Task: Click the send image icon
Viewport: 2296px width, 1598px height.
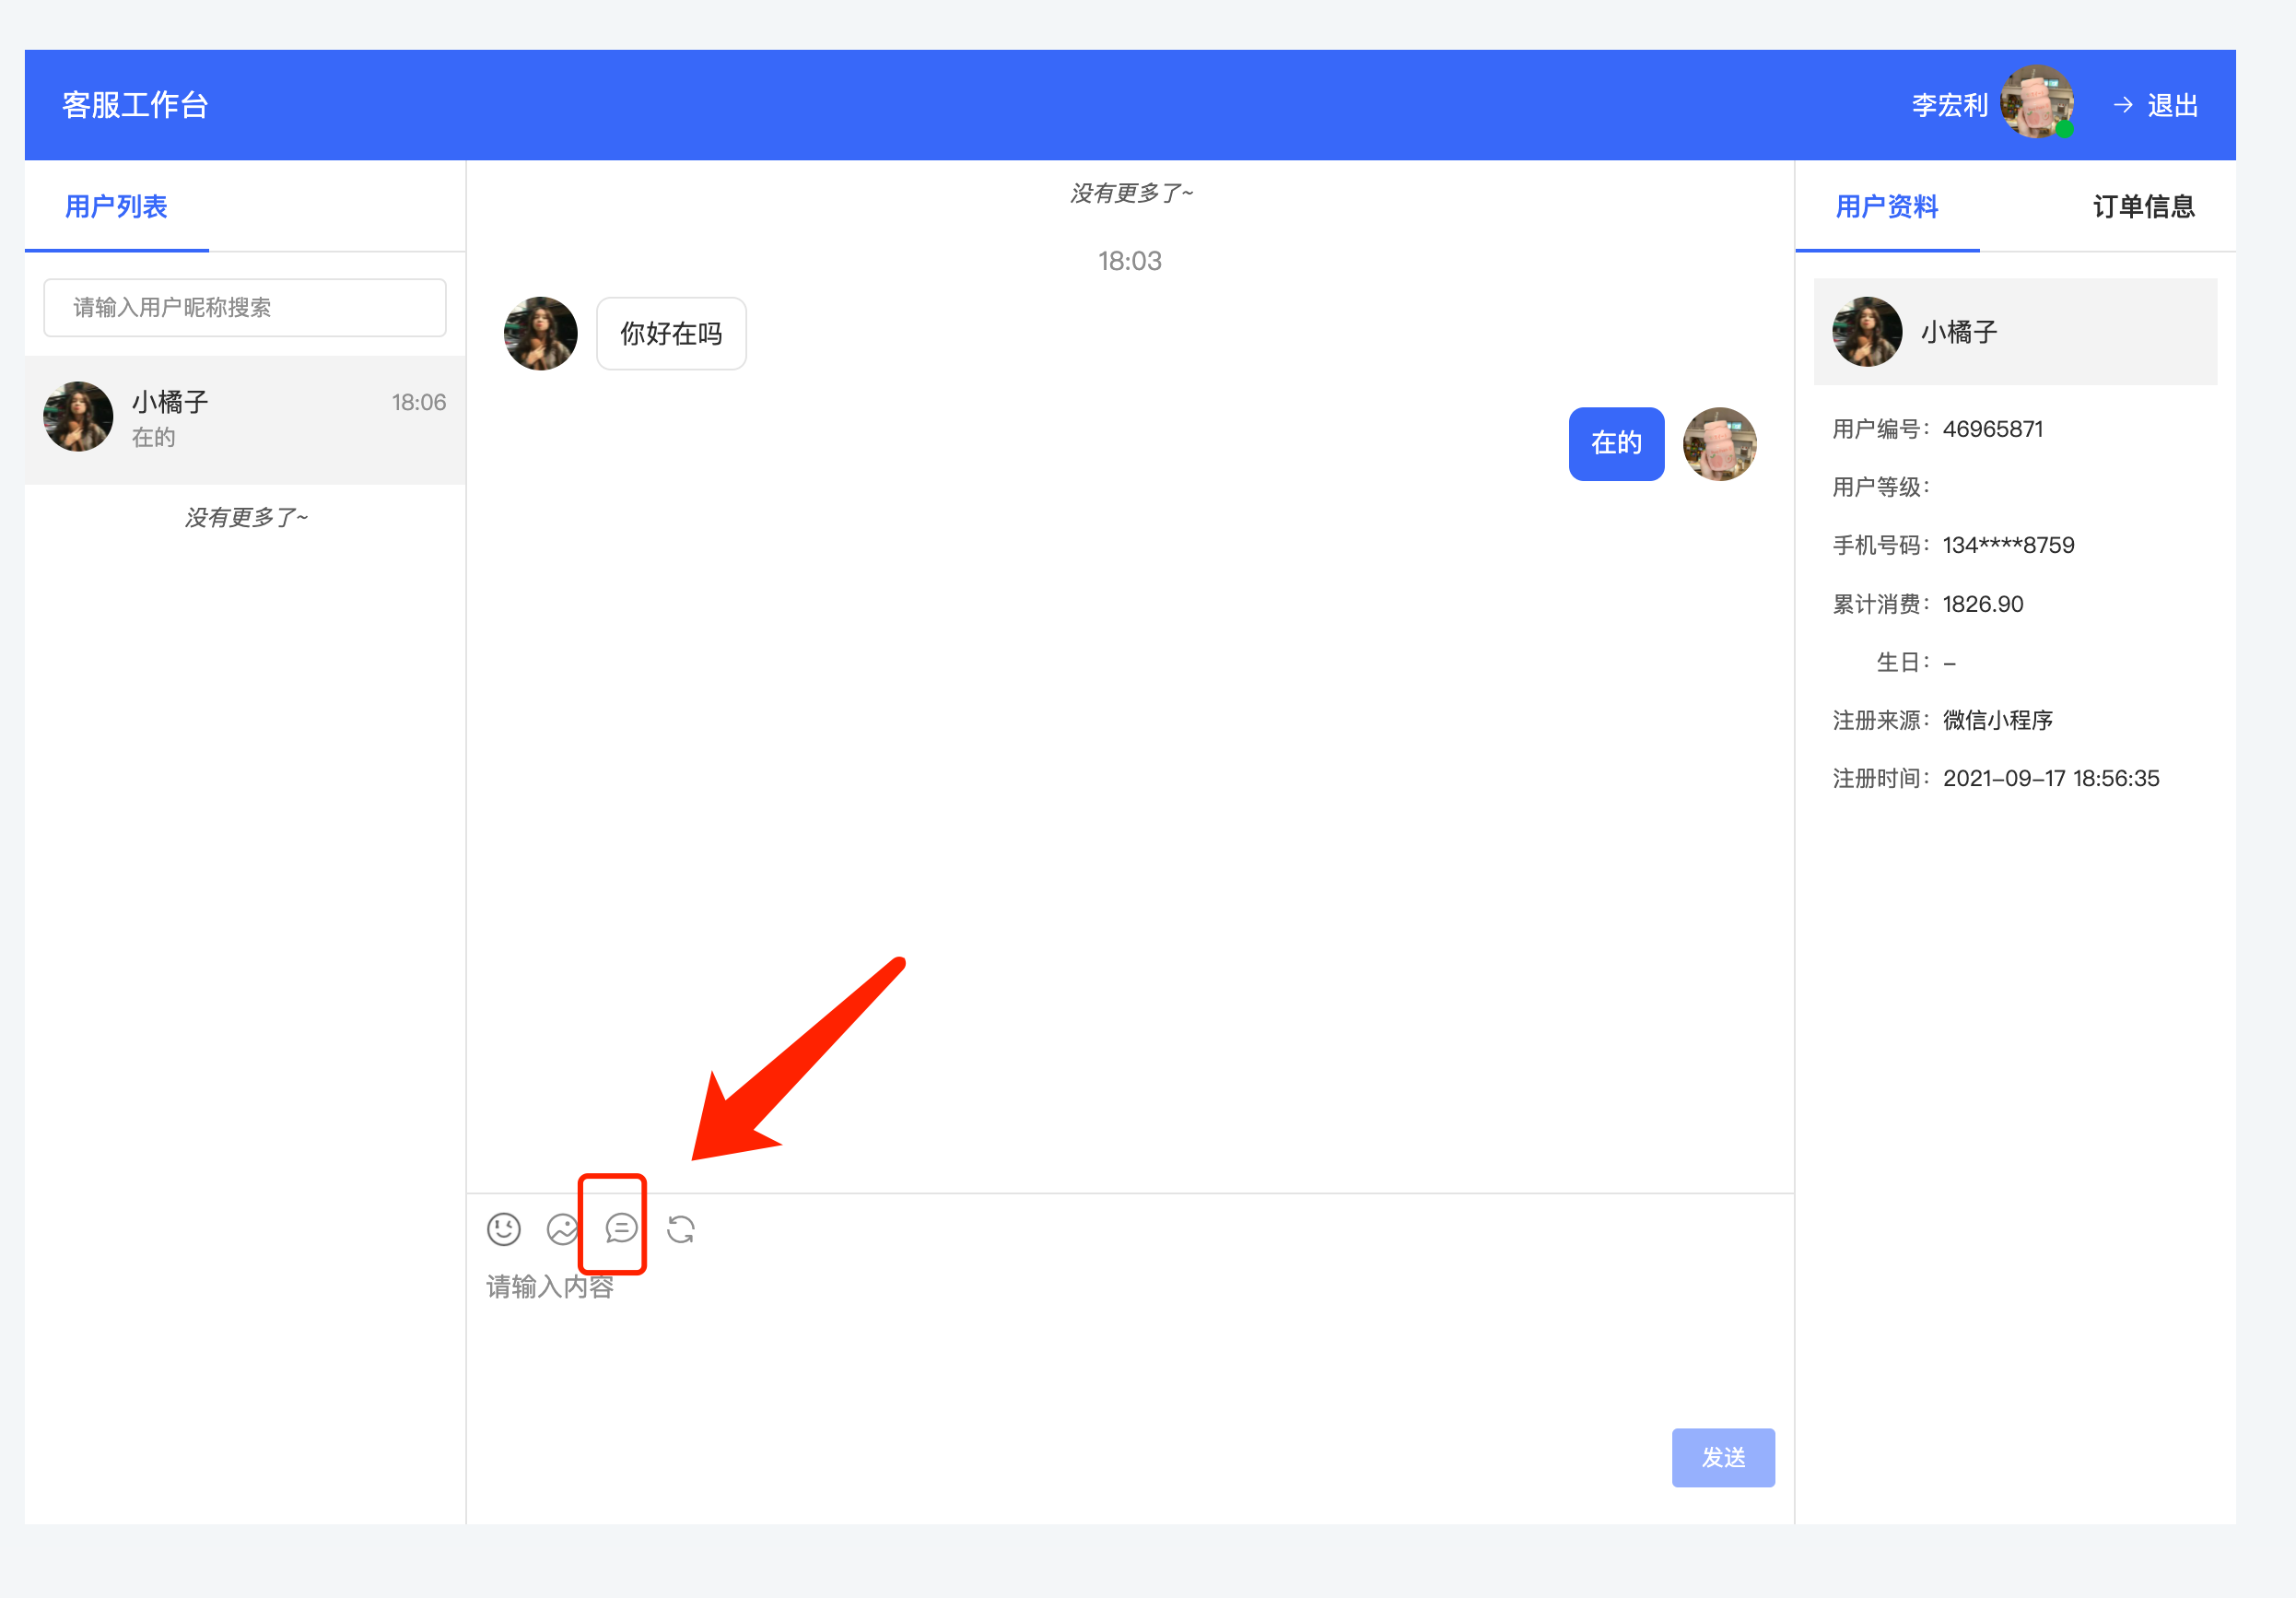Action: pyautogui.click(x=562, y=1228)
